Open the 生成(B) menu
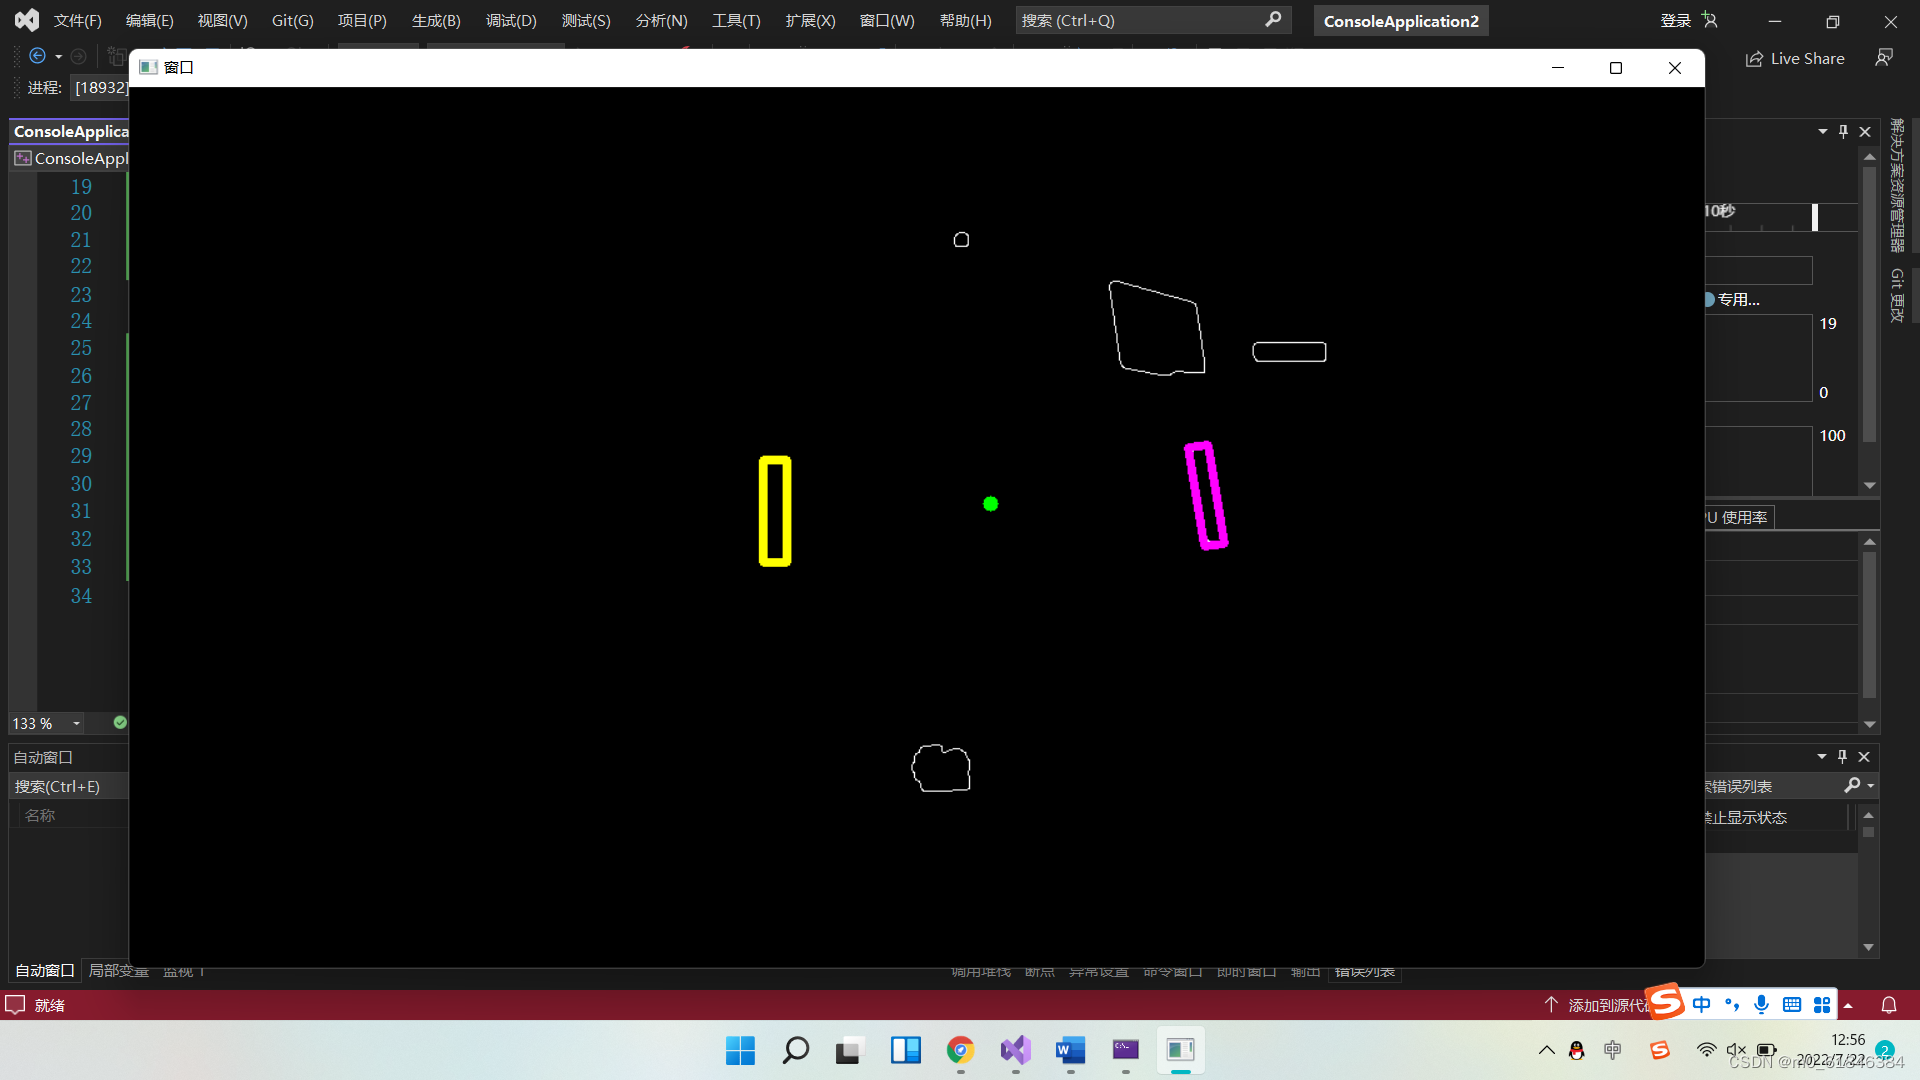1920x1080 pixels. (436, 20)
